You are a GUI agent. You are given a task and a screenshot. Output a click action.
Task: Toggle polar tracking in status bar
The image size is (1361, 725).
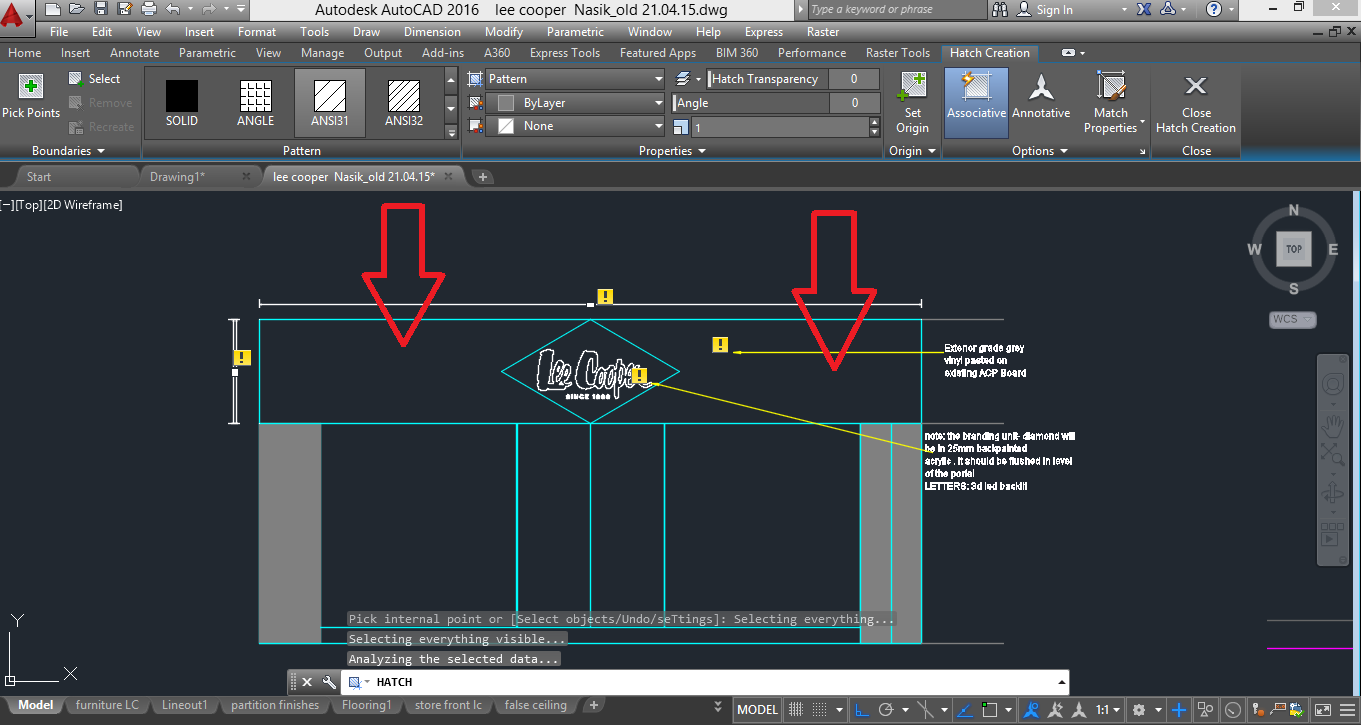887,710
